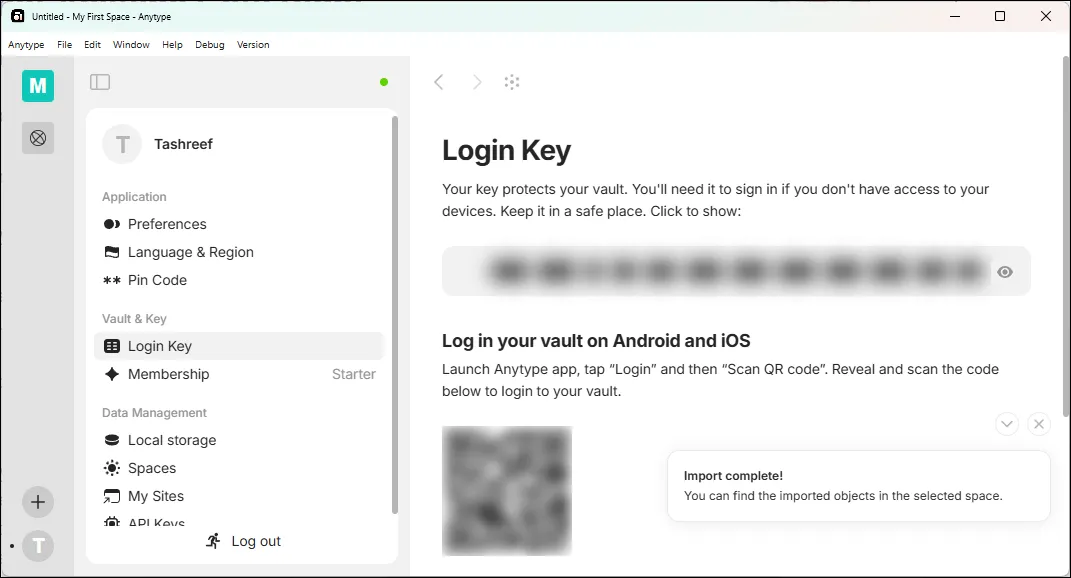Click the forward navigation chevron
1071x578 pixels.
click(477, 82)
